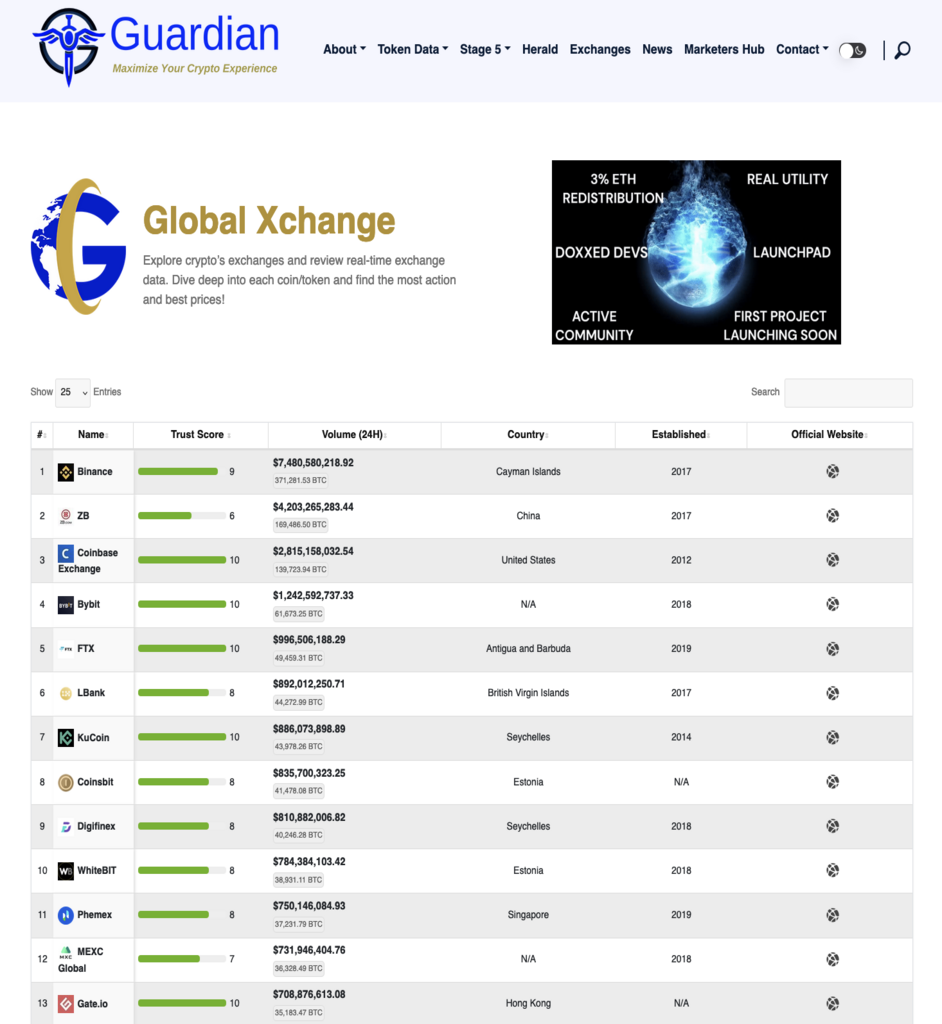
Task: Click the Global Xchange globe logo
Action: coord(78,246)
